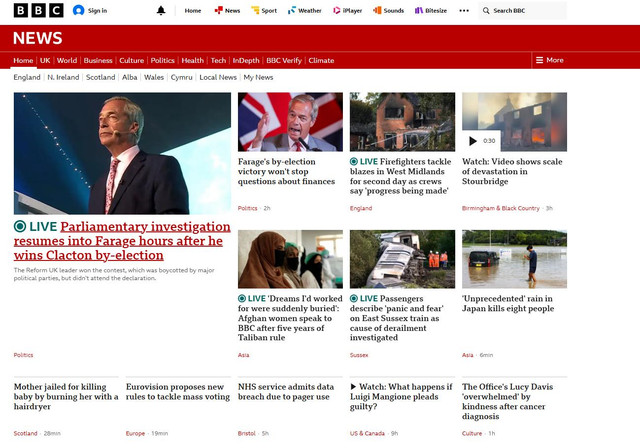Image resolution: width=640 pixels, height=448 pixels.
Task: Open 'Unprecedented' rain in Japan article
Action: click(508, 304)
